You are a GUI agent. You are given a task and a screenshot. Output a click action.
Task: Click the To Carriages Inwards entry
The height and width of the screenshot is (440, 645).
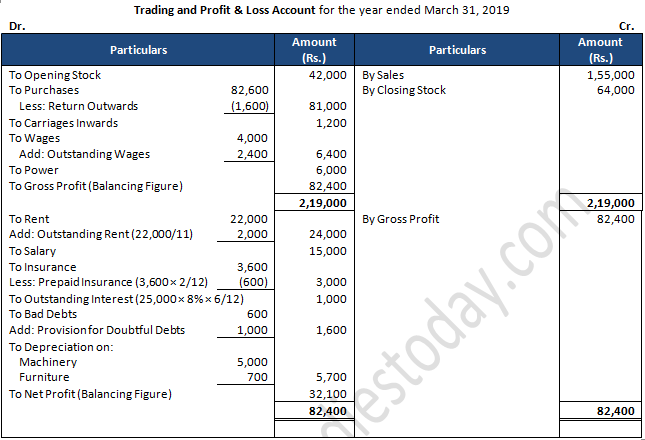coord(63,123)
